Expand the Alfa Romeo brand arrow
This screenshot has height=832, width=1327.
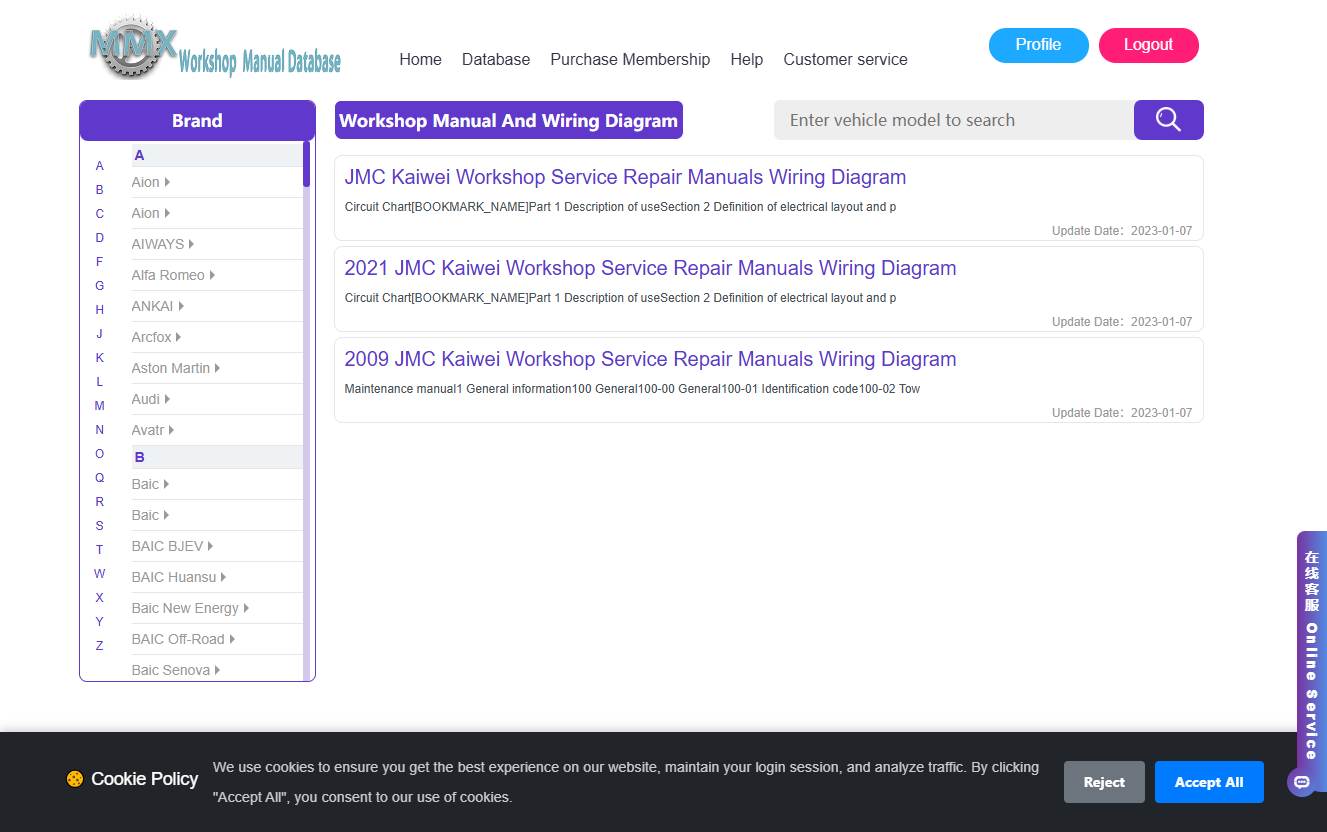[x=213, y=275]
